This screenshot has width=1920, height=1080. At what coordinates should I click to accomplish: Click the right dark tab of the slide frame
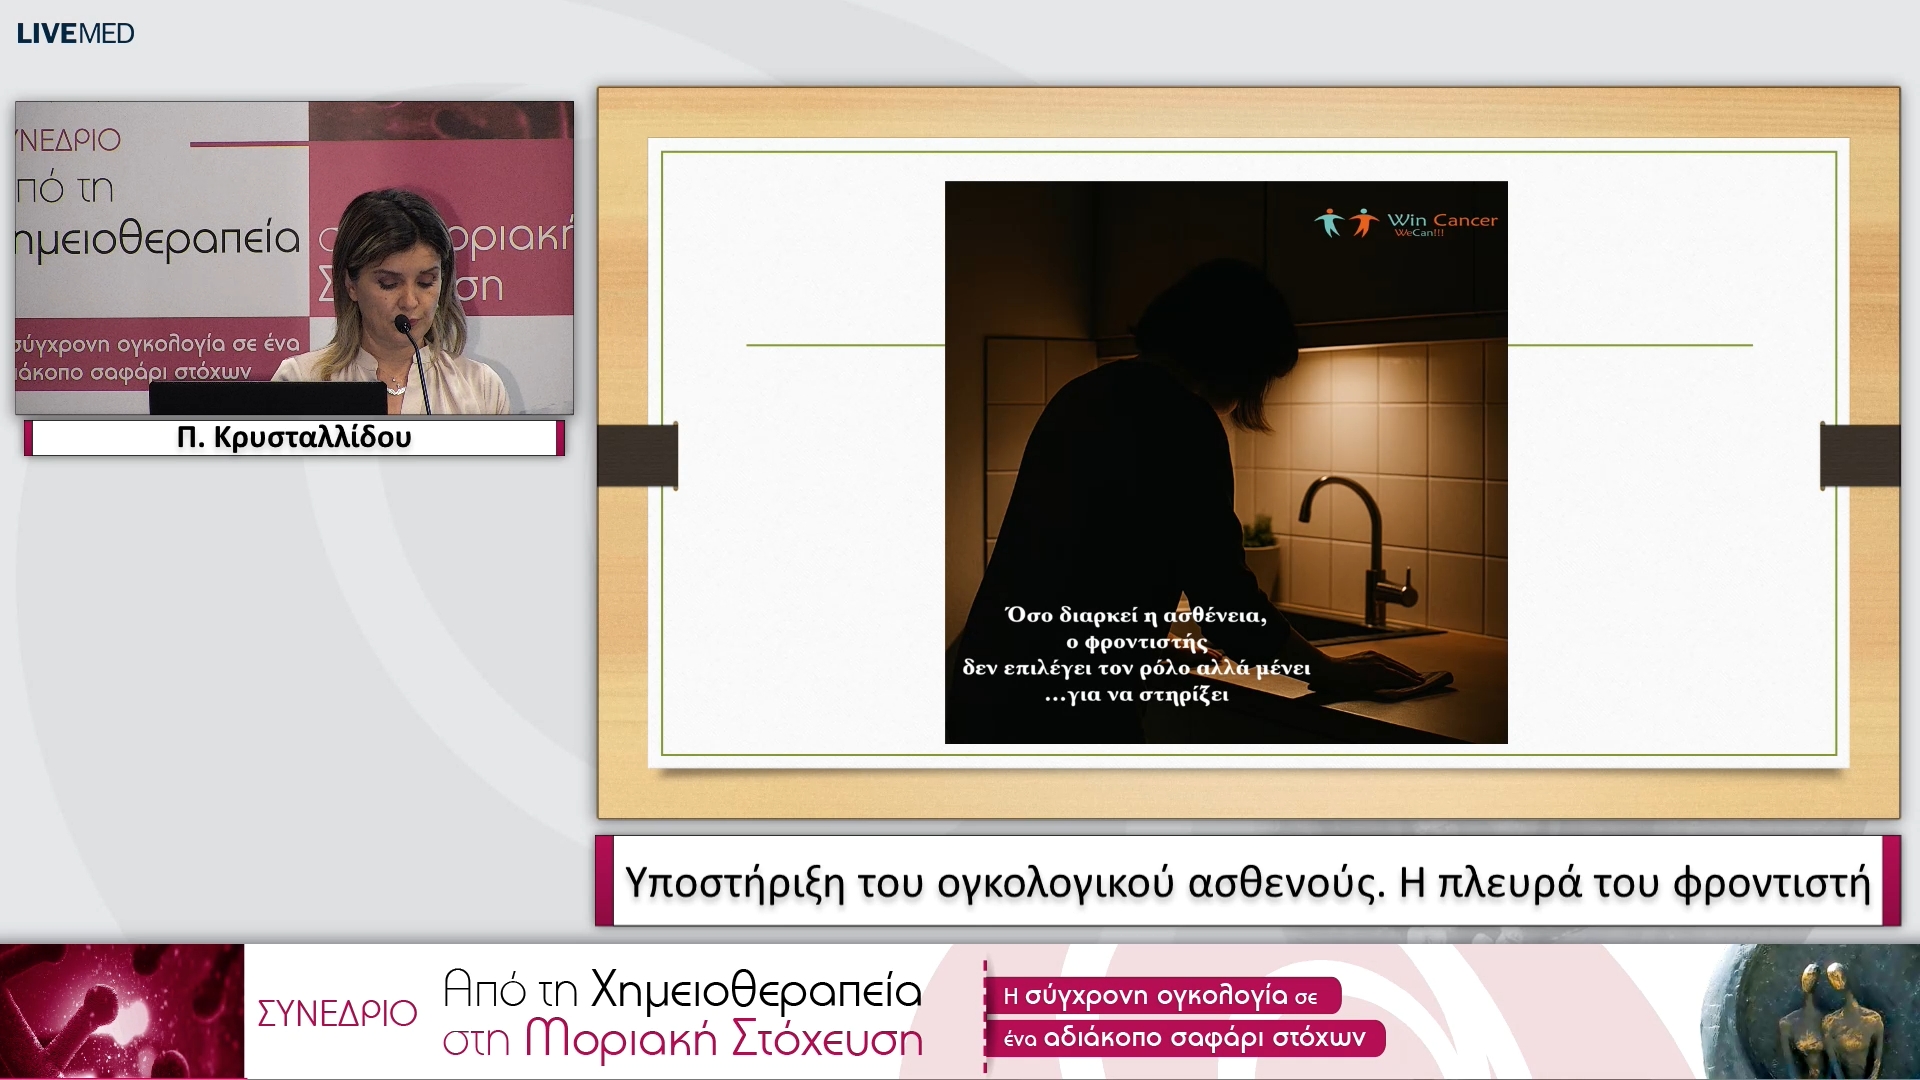pos(1859,456)
